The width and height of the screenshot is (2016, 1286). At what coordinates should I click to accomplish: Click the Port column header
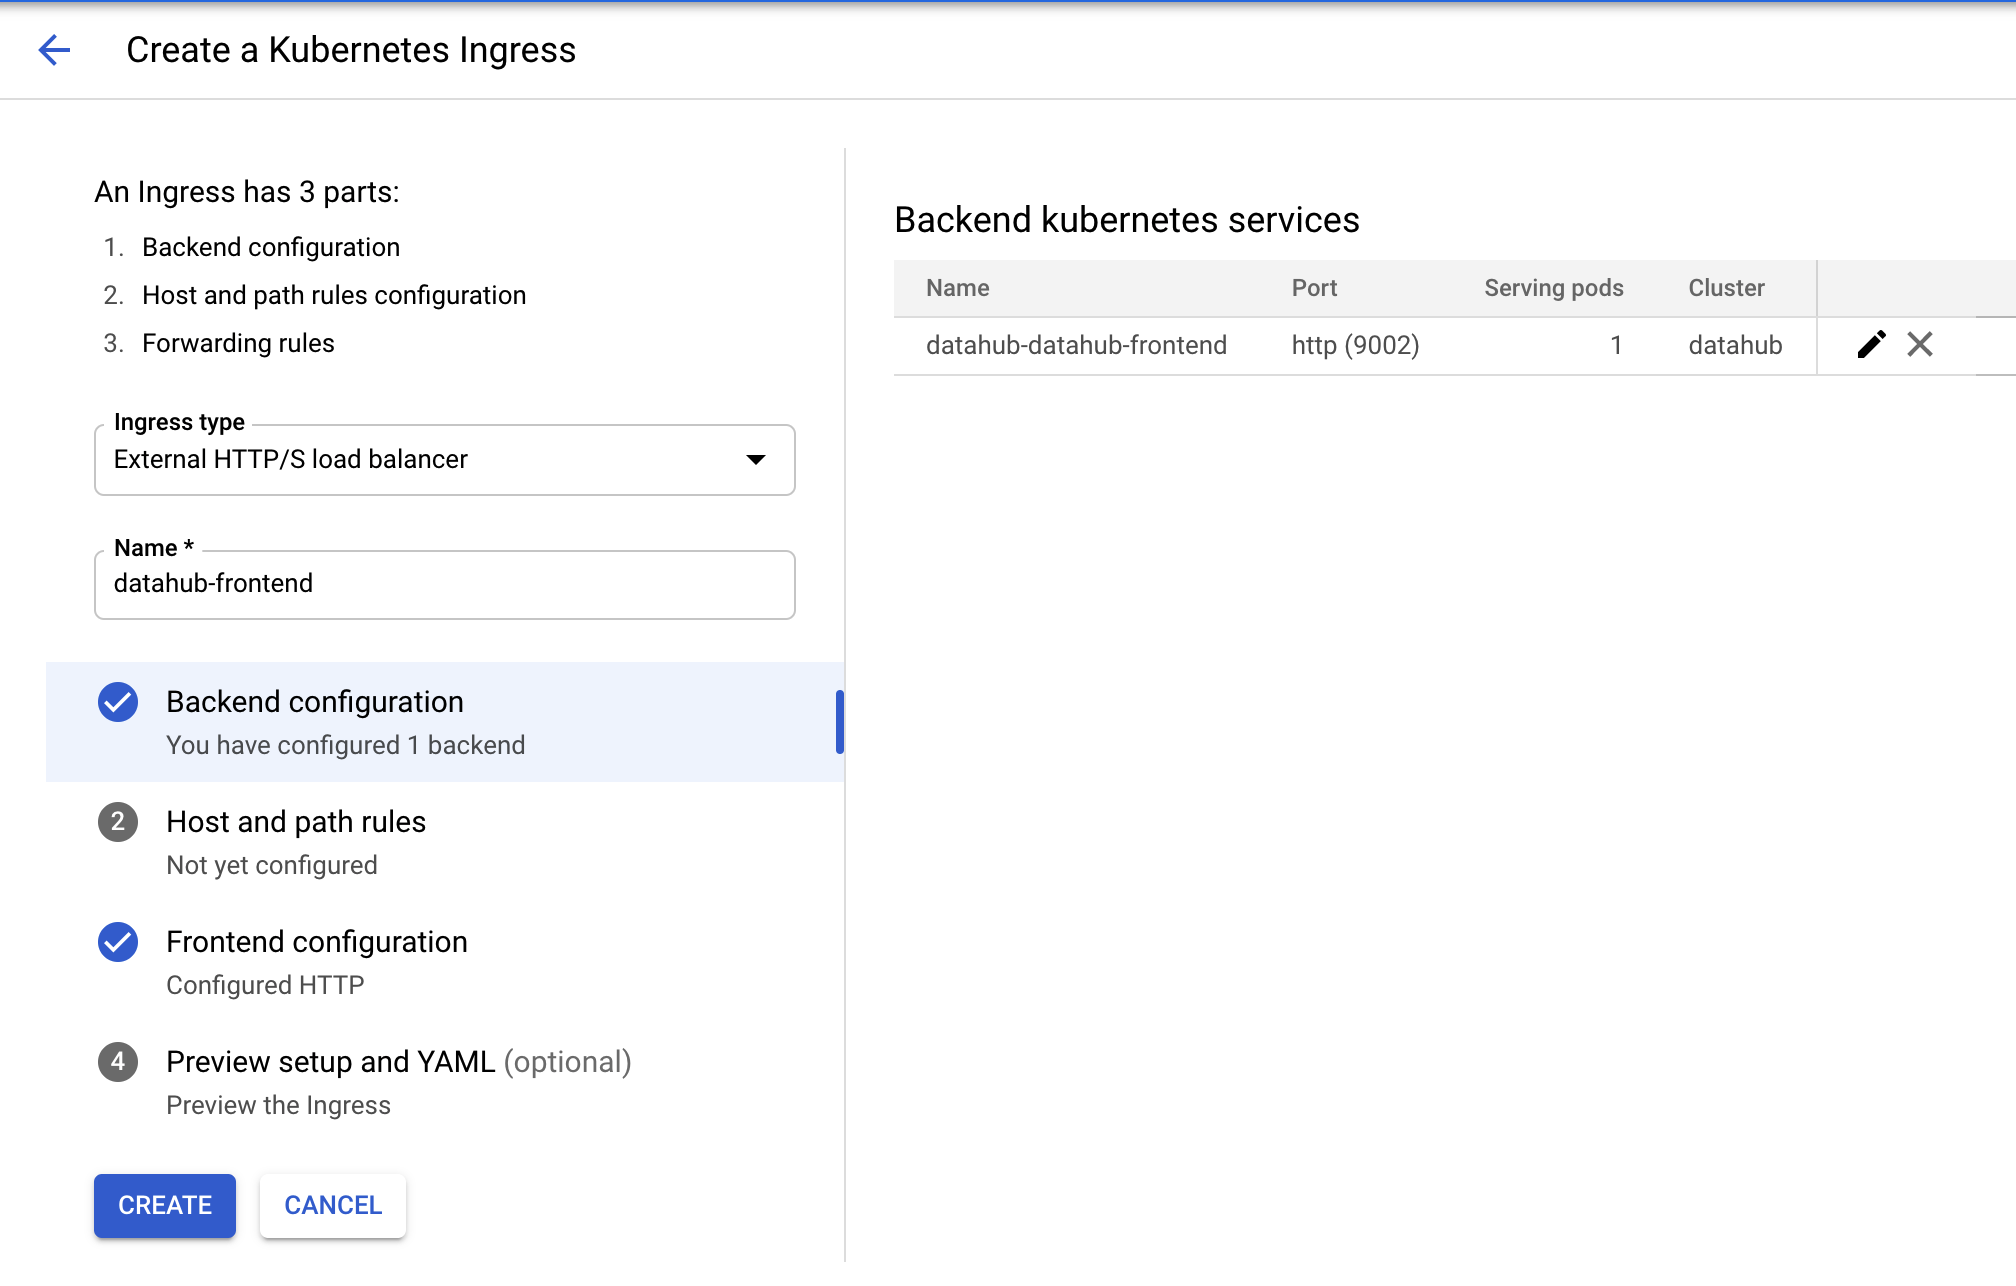(1314, 288)
